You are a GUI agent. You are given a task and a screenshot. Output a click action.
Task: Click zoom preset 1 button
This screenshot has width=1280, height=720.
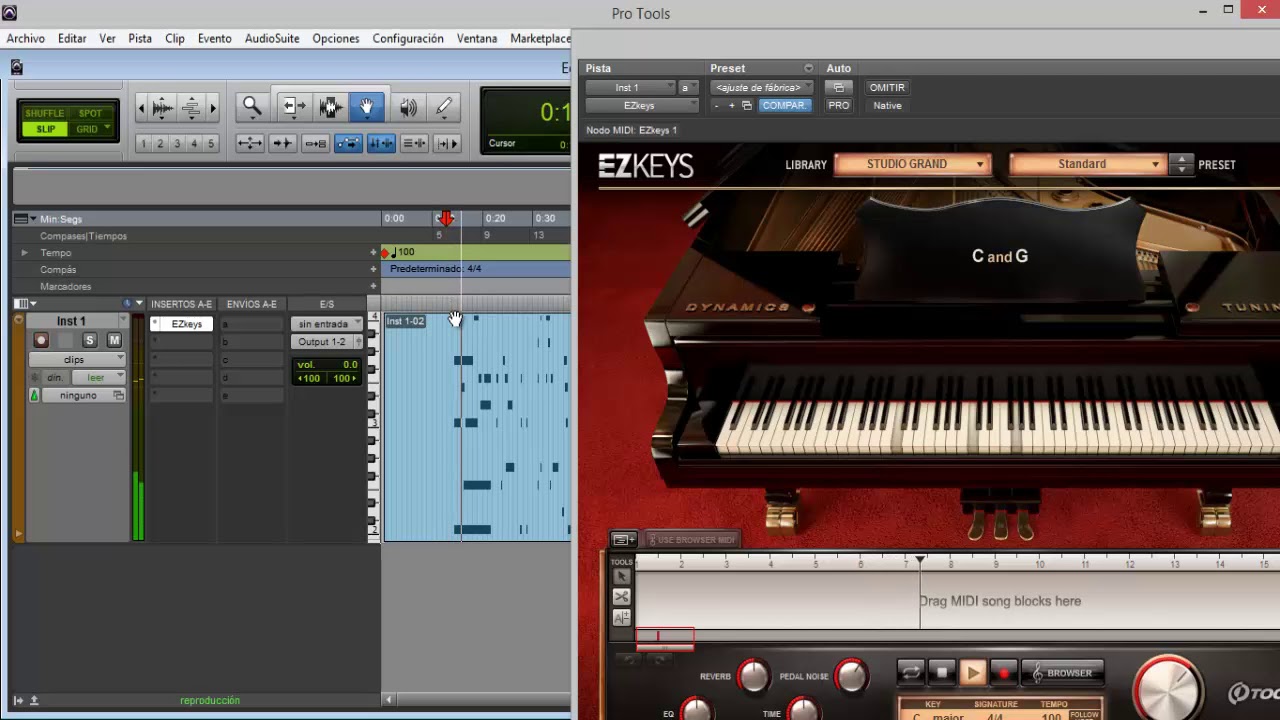pos(144,144)
